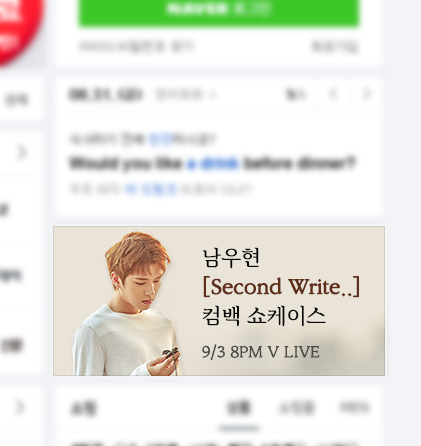The height and width of the screenshot is (446, 421).
Task: Click the 컴백 쇼케이스 banner text
Action: (x=264, y=316)
